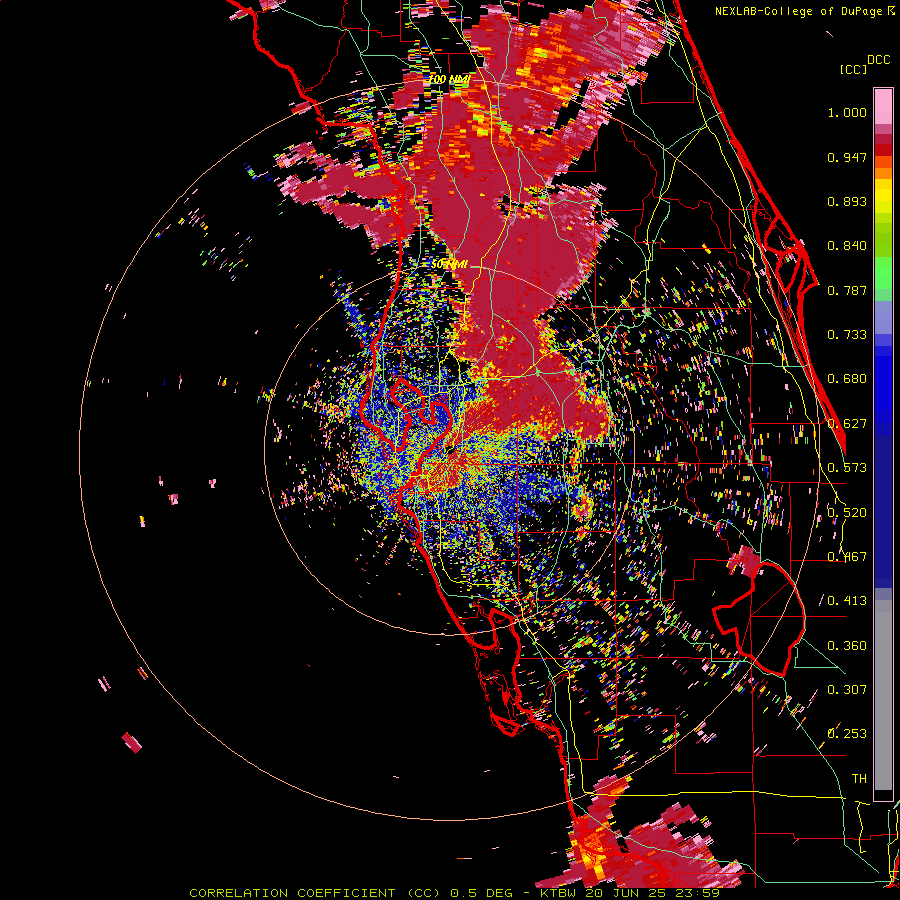Select the 0.360 legend value
Viewport: 900px width, 900px height.
click(x=847, y=646)
